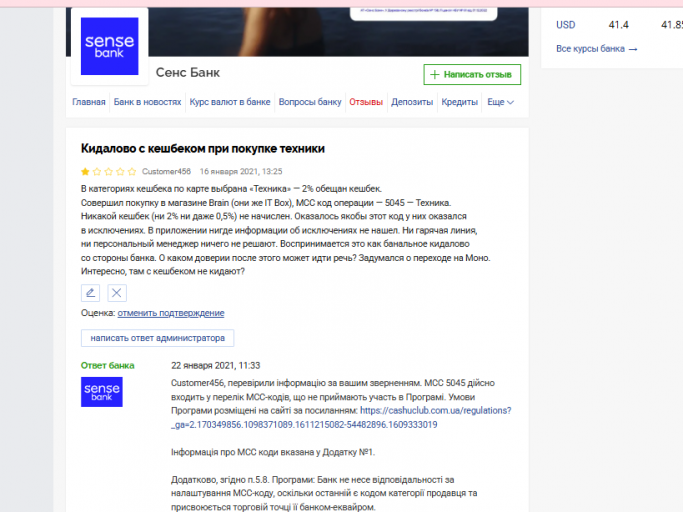Click the edit pencil icon under the review
Image resolution: width=683 pixels, height=512 pixels.
point(91,293)
